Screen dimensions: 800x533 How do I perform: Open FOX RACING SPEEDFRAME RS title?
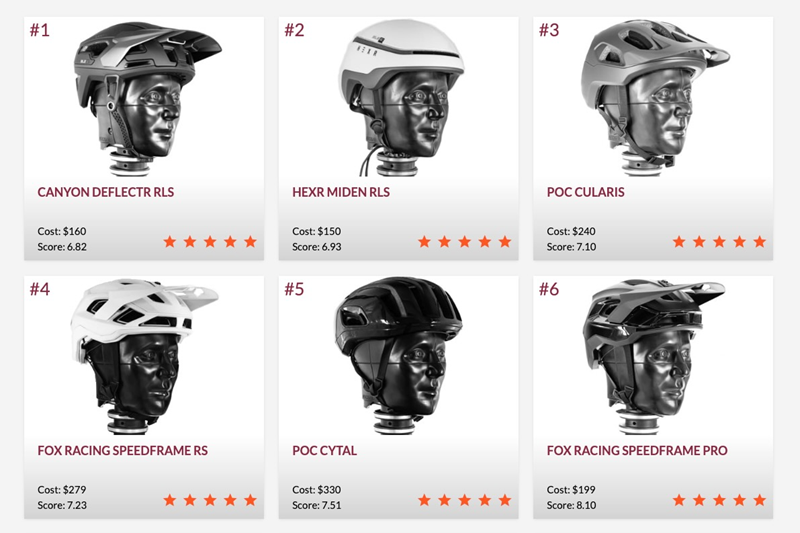[122, 451]
